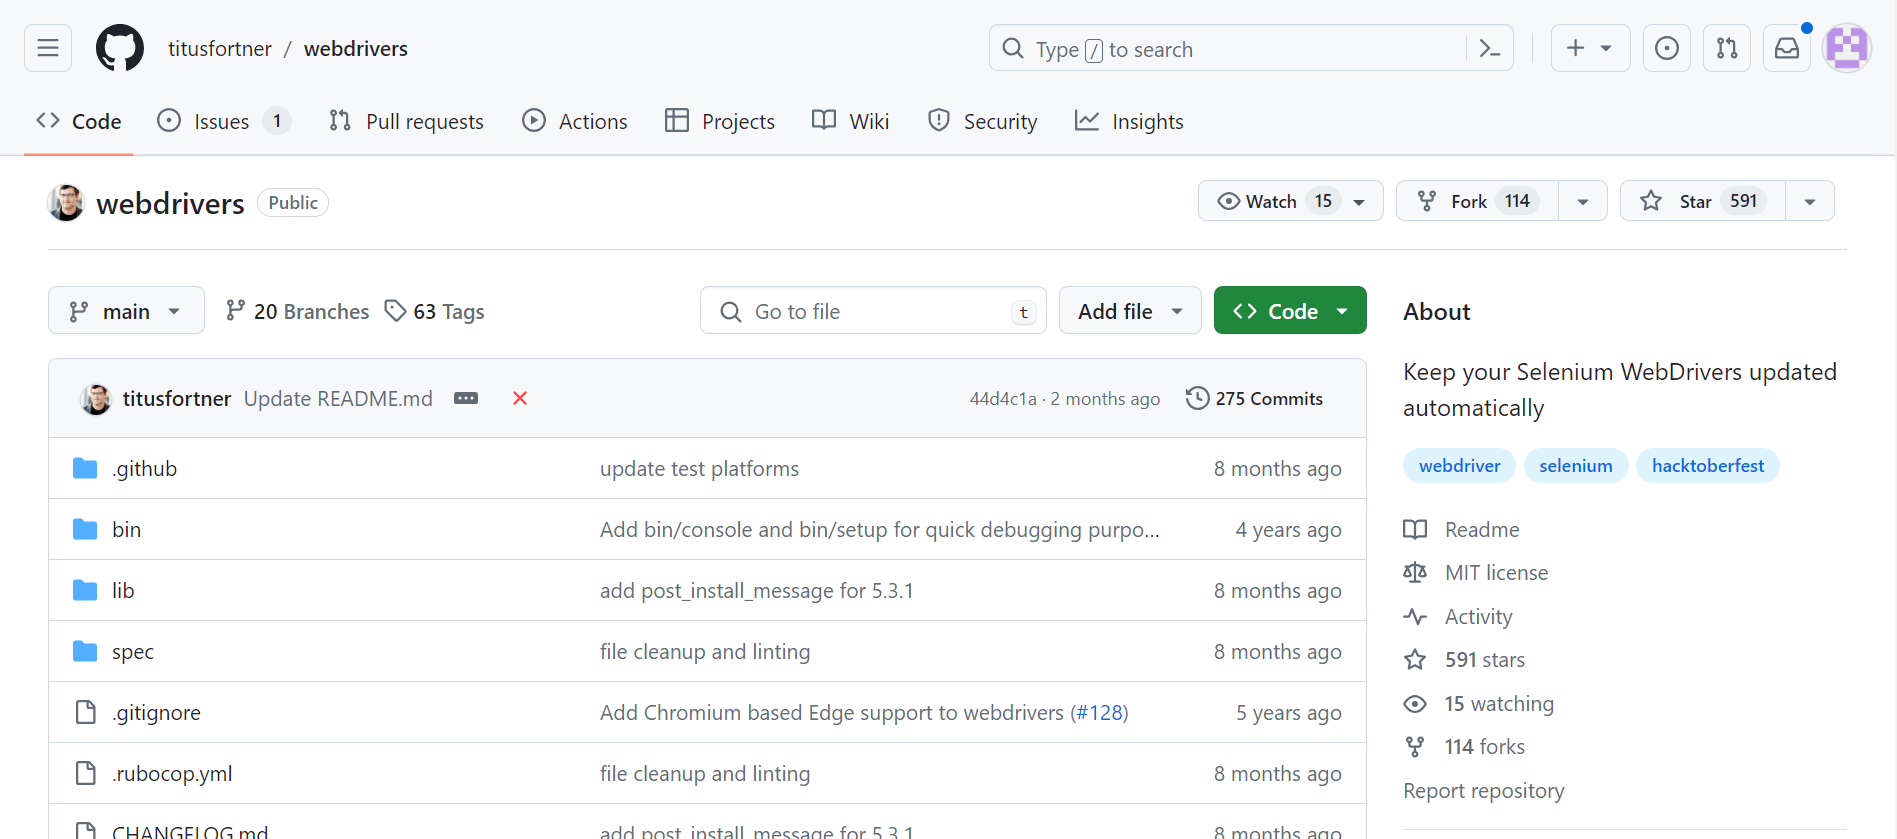
Task: Open the main branch dropdown
Action: (126, 311)
